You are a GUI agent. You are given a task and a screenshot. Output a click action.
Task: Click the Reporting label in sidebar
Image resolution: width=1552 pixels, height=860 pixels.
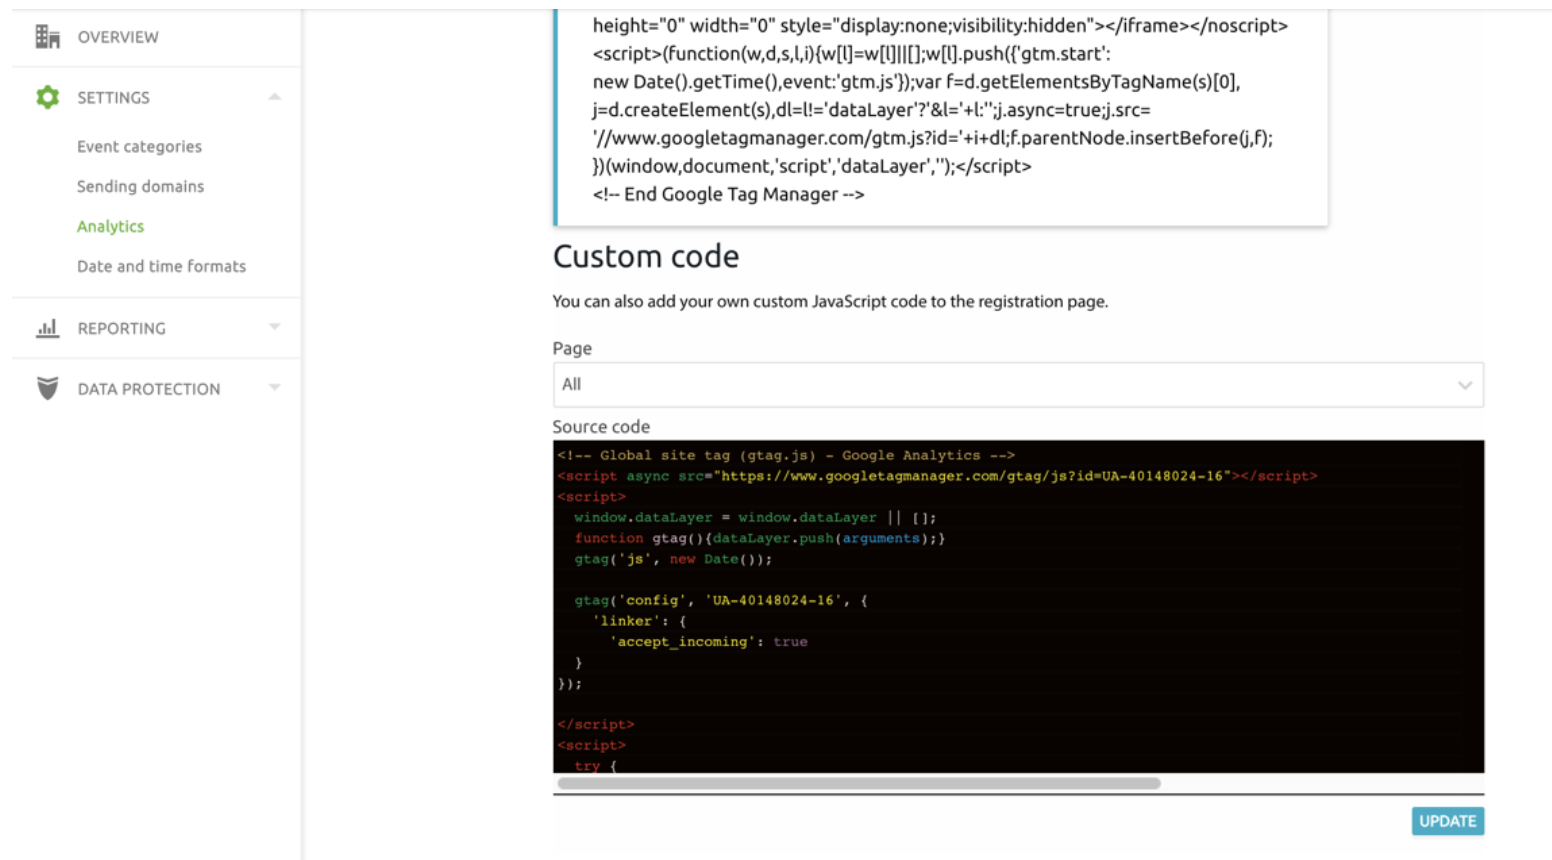(x=121, y=328)
